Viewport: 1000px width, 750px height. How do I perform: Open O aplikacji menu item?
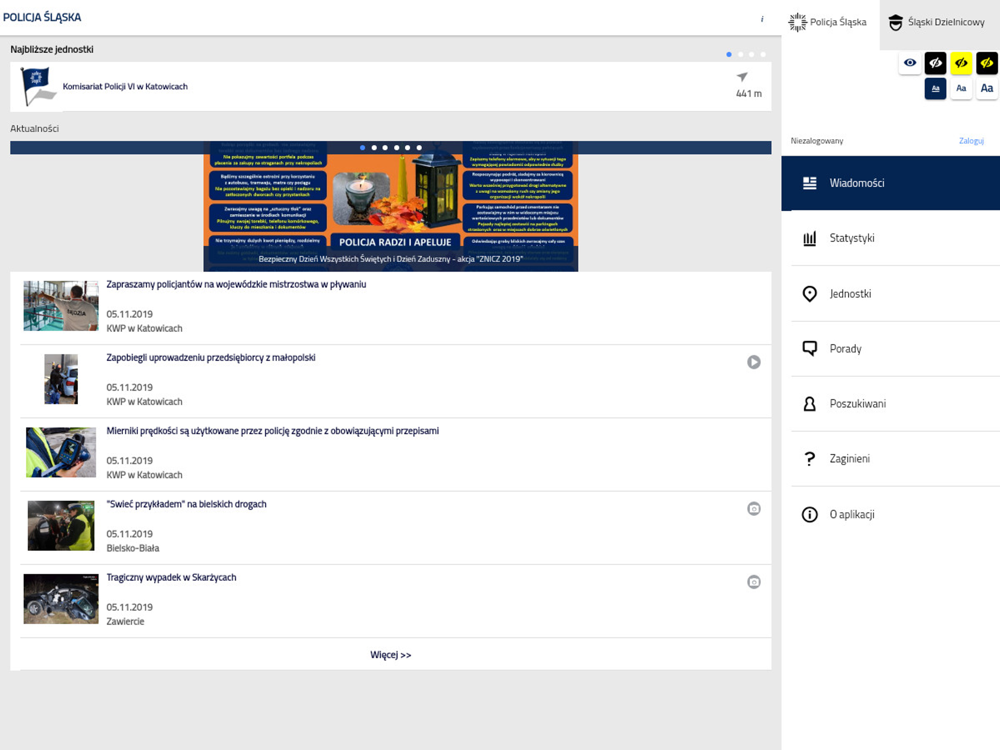(x=890, y=514)
